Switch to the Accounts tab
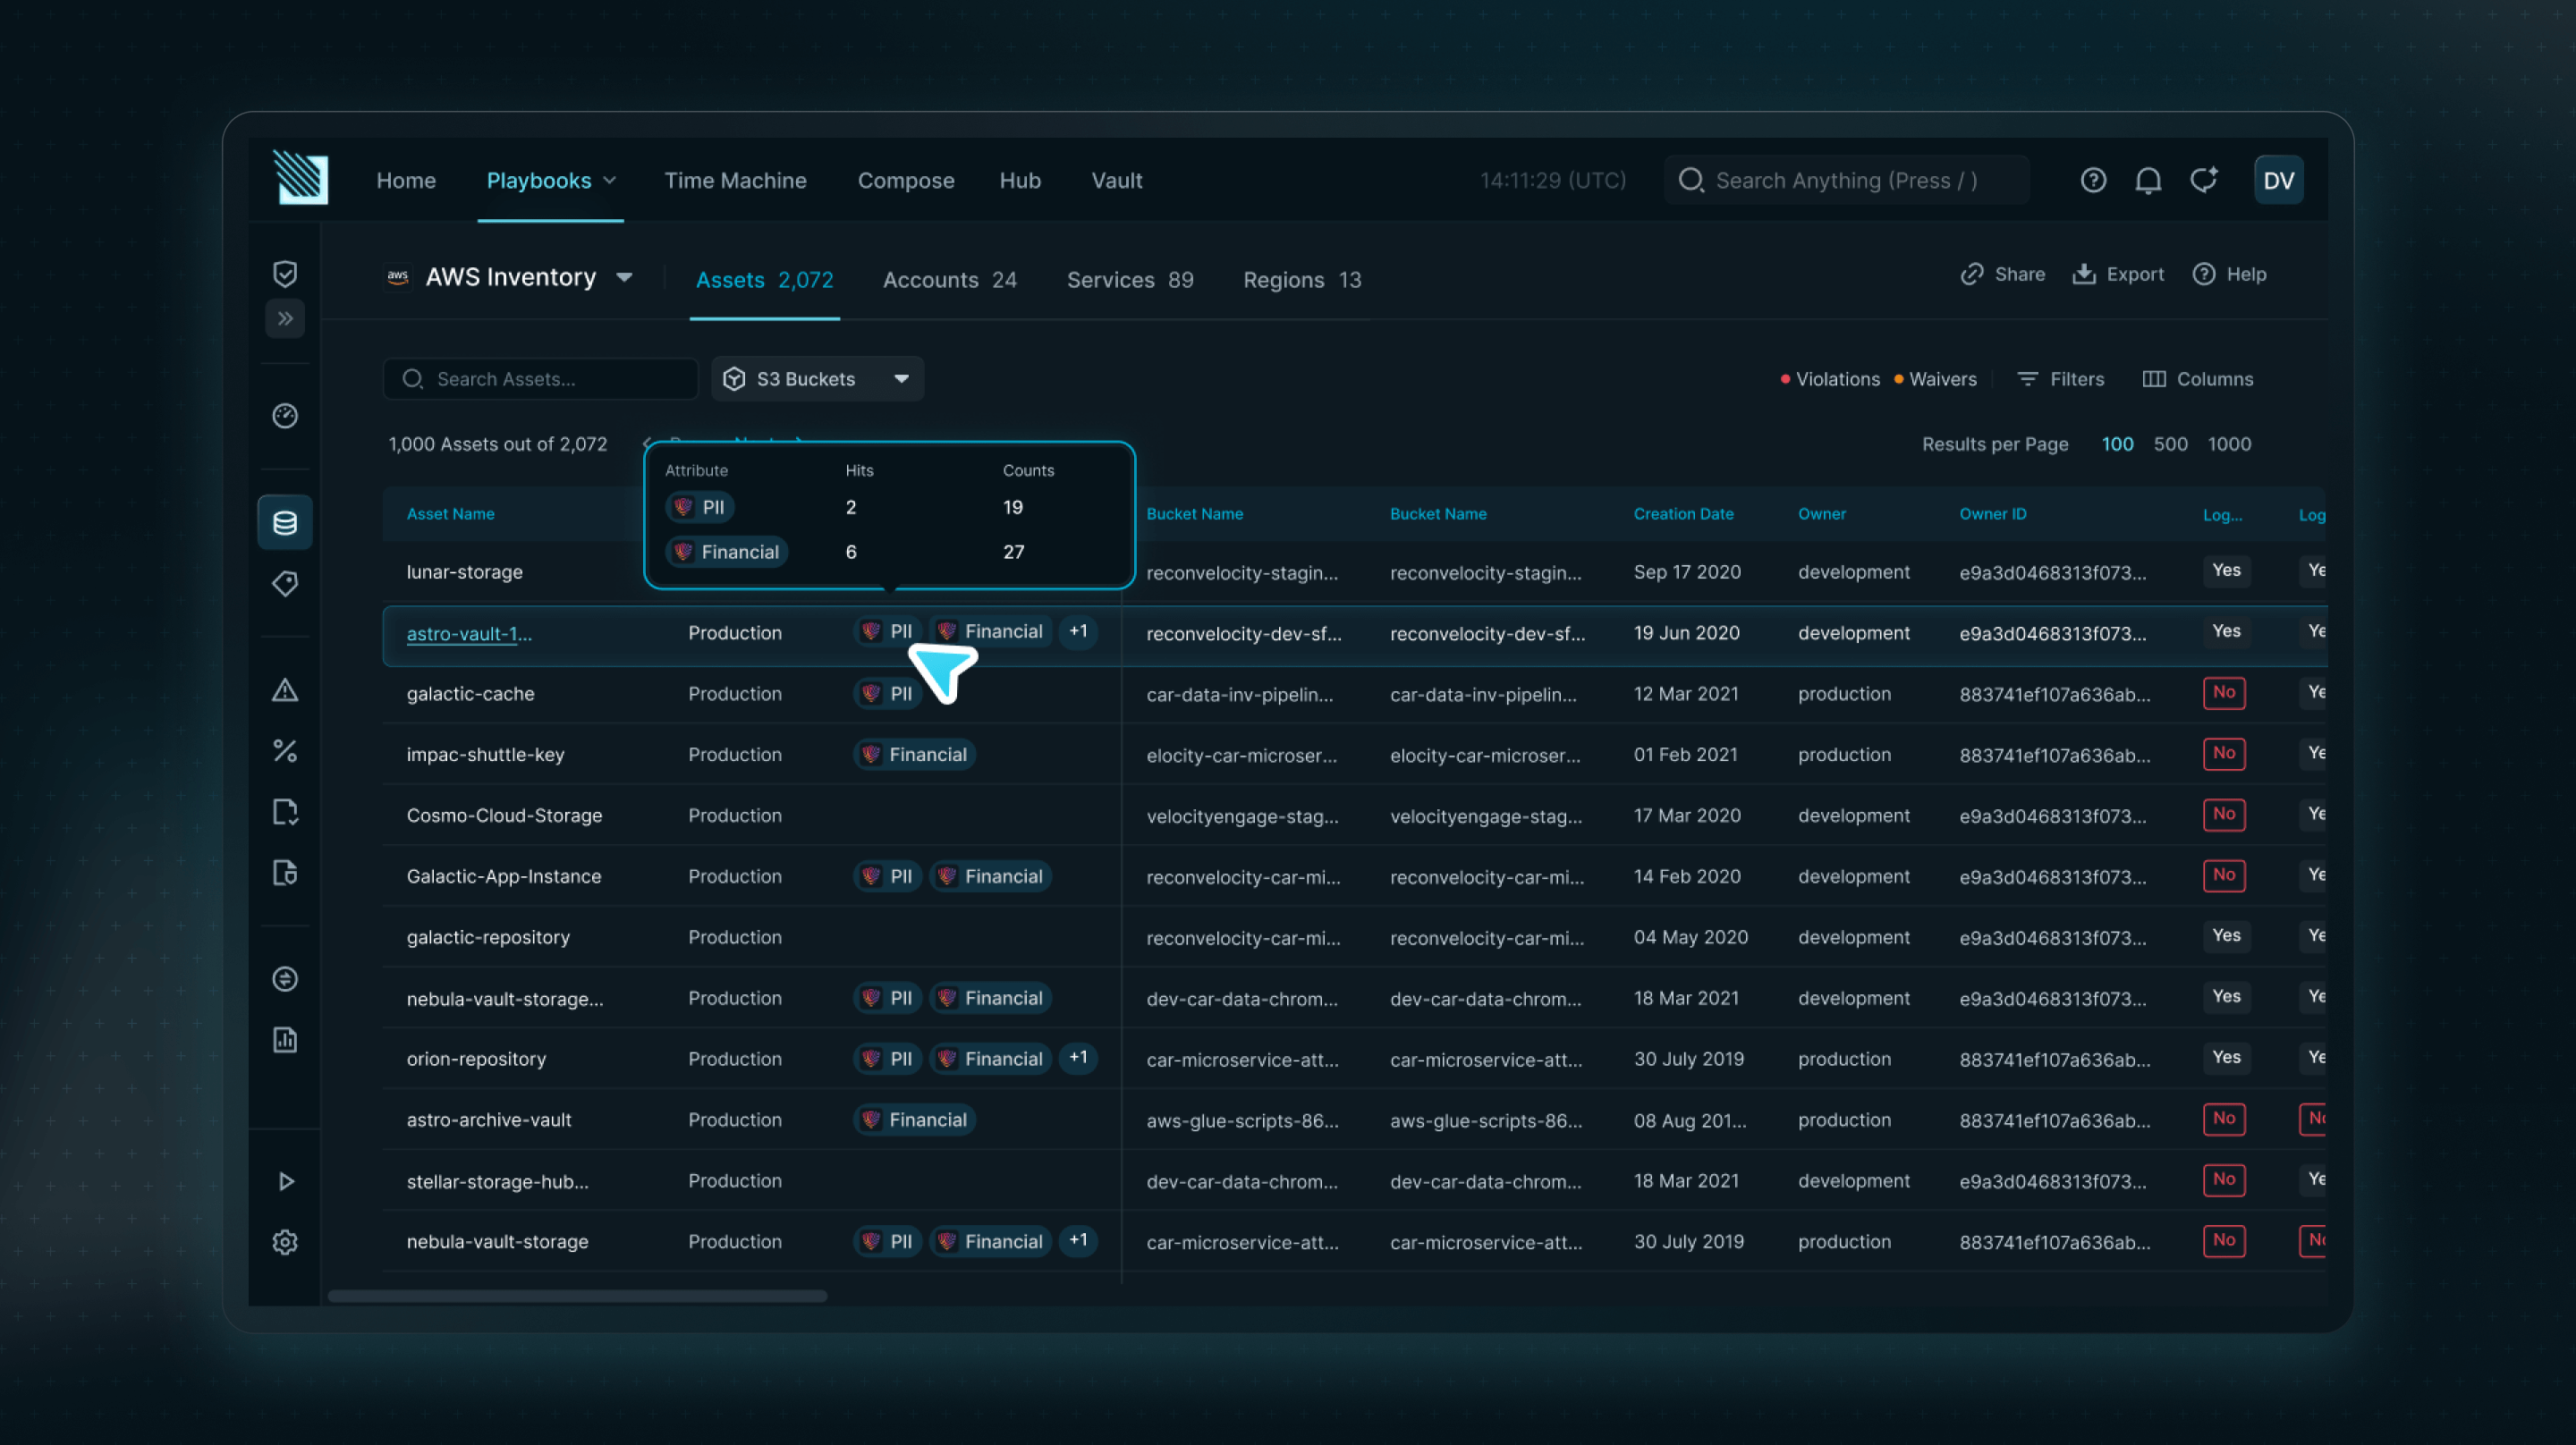This screenshot has height=1445, width=2576. 949,280
